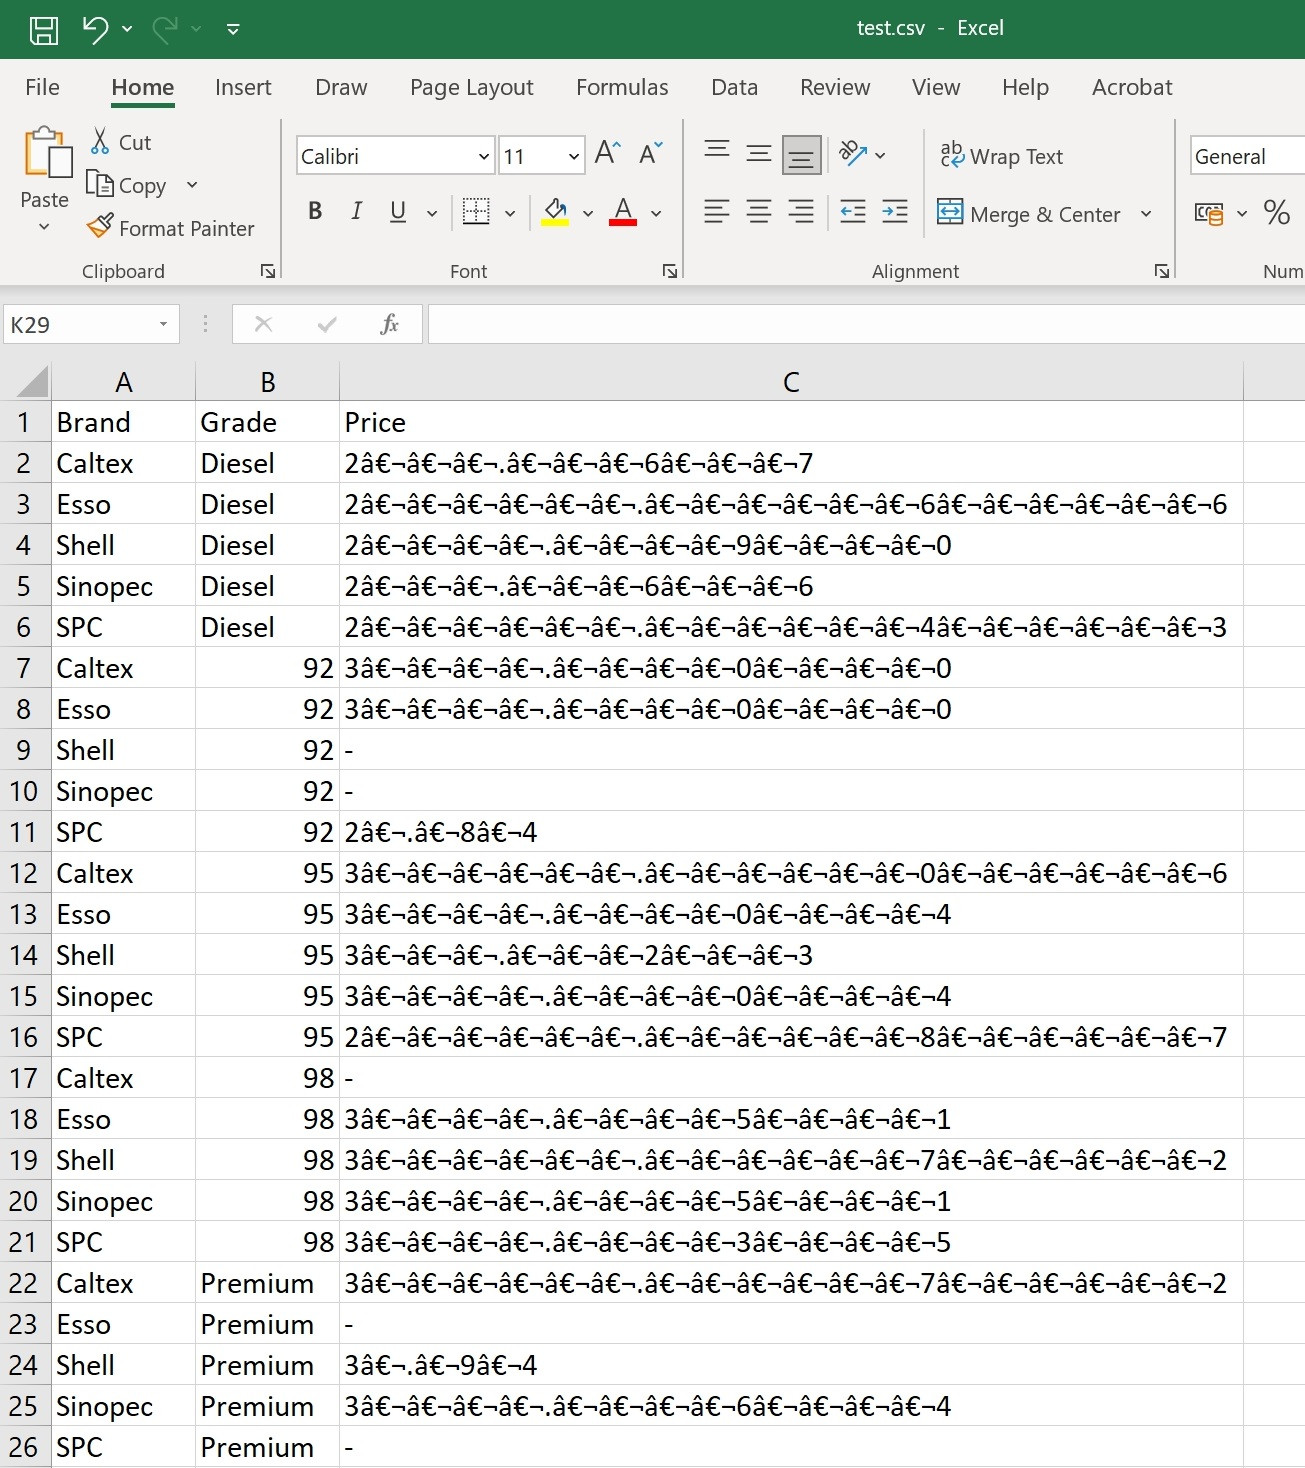Screen dimensions: 1305x1468
Task: Switch to Help tab
Action: [1025, 87]
